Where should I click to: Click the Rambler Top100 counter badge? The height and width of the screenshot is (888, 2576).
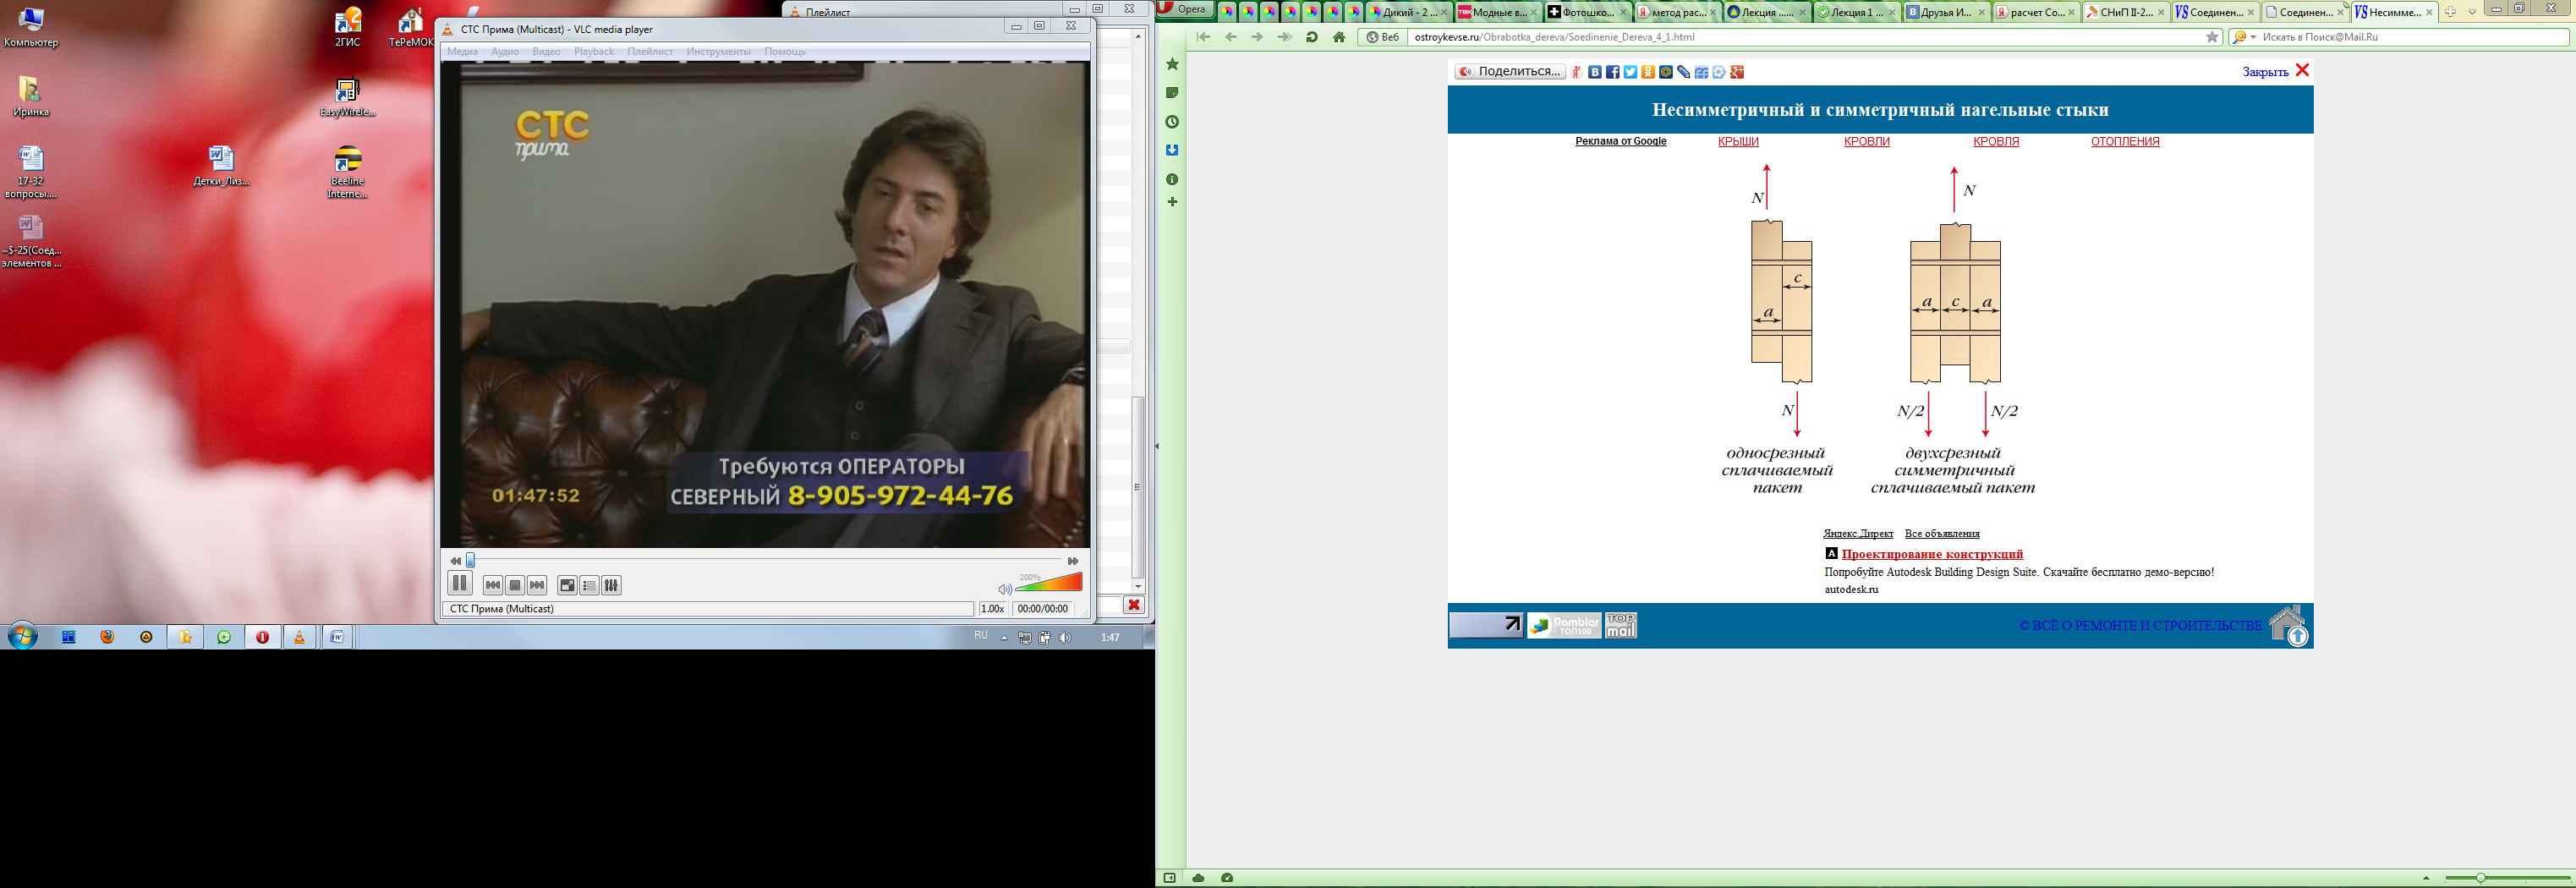coord(1564,626)
